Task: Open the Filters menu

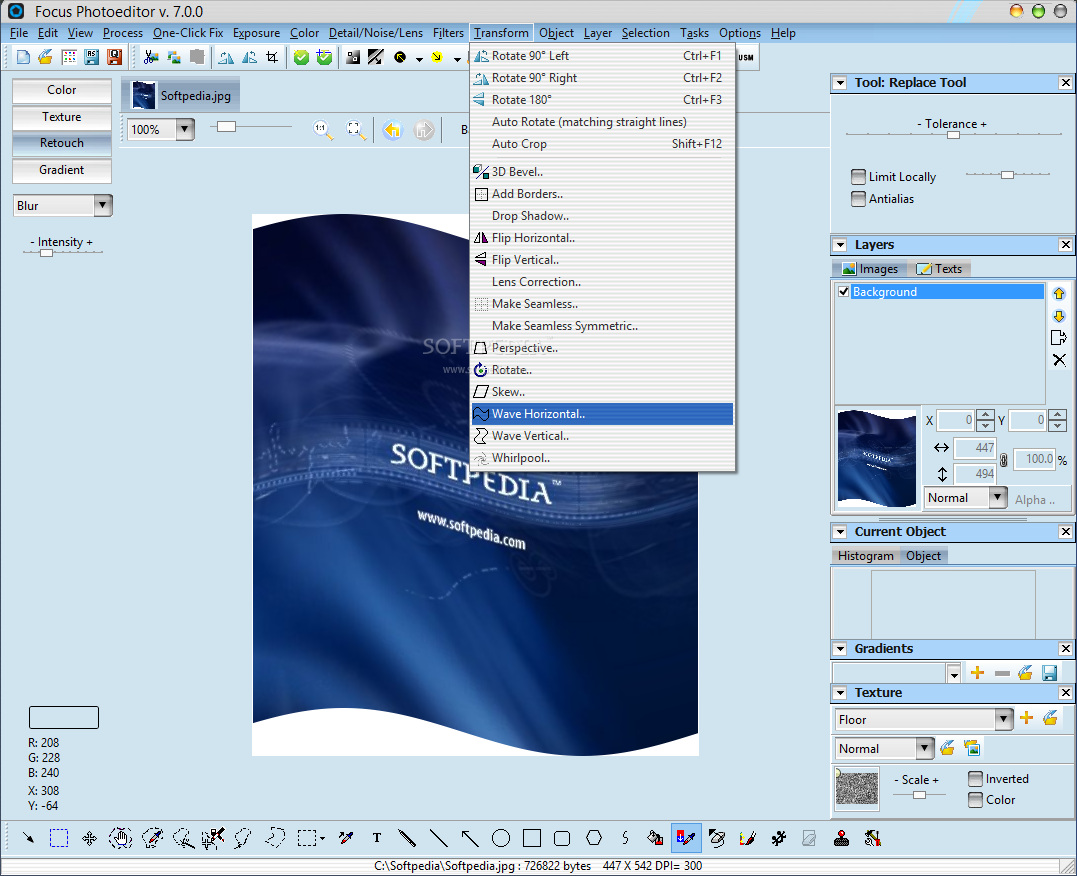Action: [x=448, y=33]
